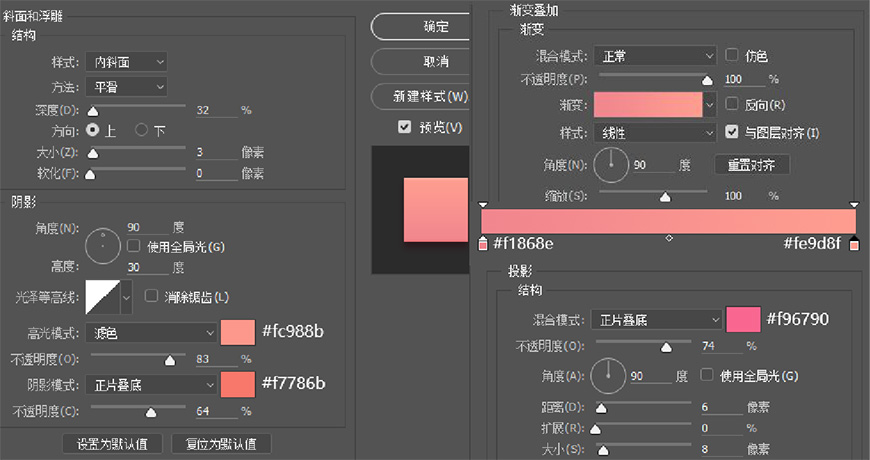Edit drop shadow 角度 field showing 90
The image size is (870, 460).
650,376
